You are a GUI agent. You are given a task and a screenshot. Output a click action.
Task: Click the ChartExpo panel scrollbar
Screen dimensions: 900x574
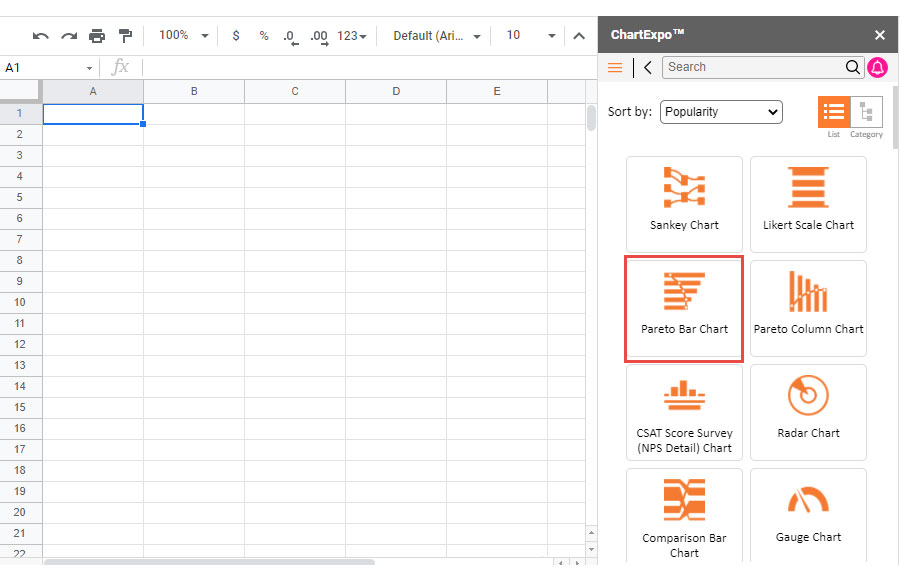point(895,118)
